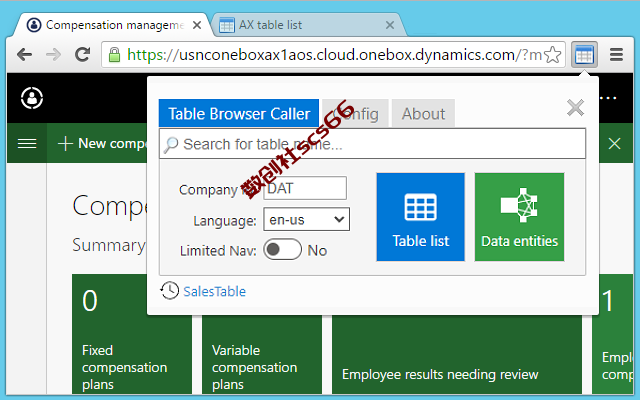
Task: Open the Table Browser Caller tab
Action: click(x=239, y=113)
